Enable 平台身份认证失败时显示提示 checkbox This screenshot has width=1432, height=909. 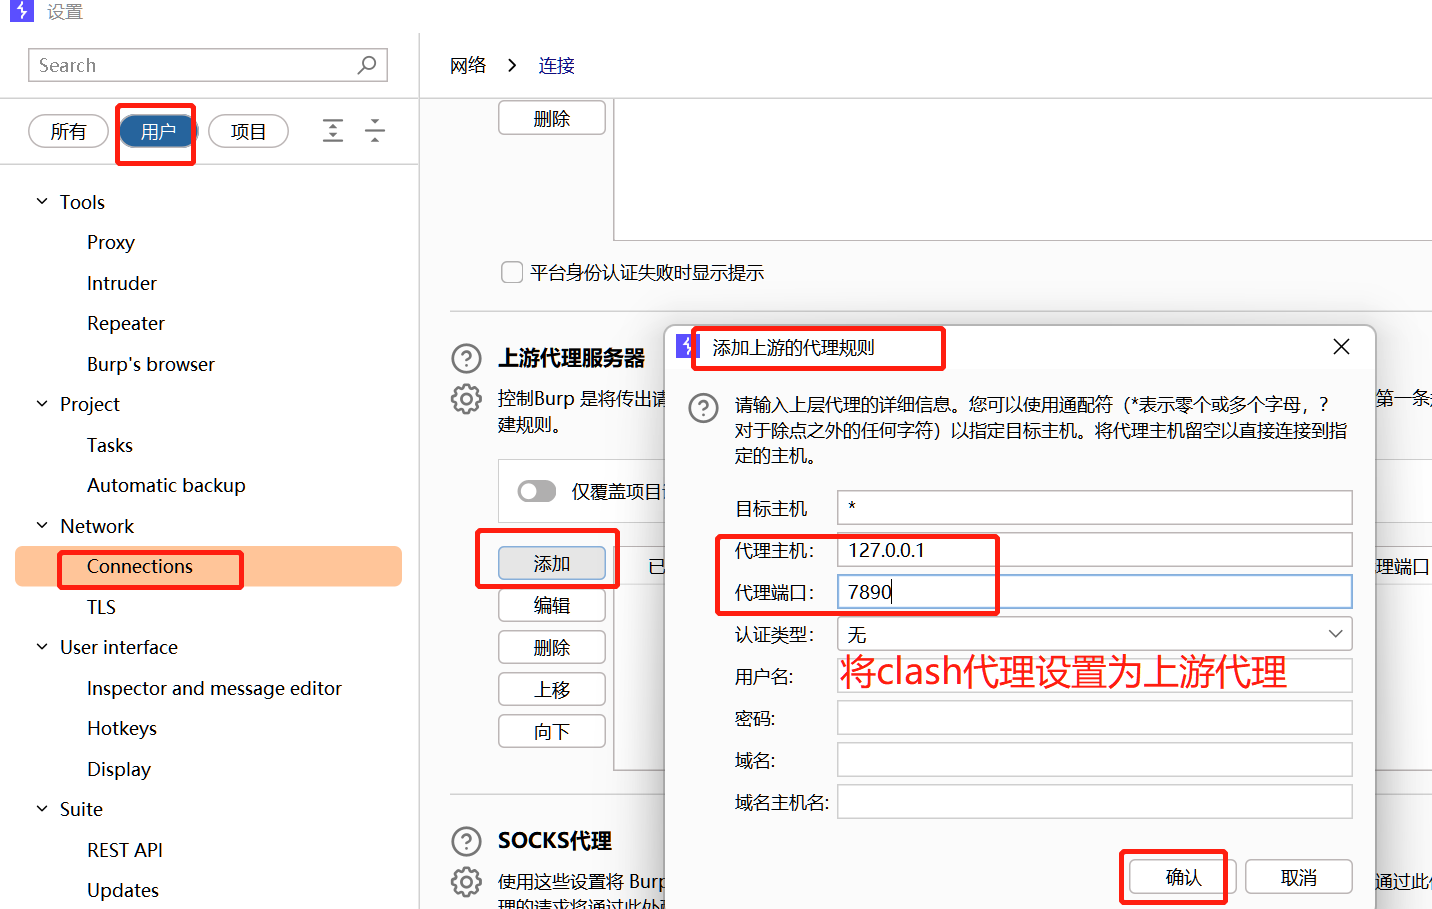512,273
